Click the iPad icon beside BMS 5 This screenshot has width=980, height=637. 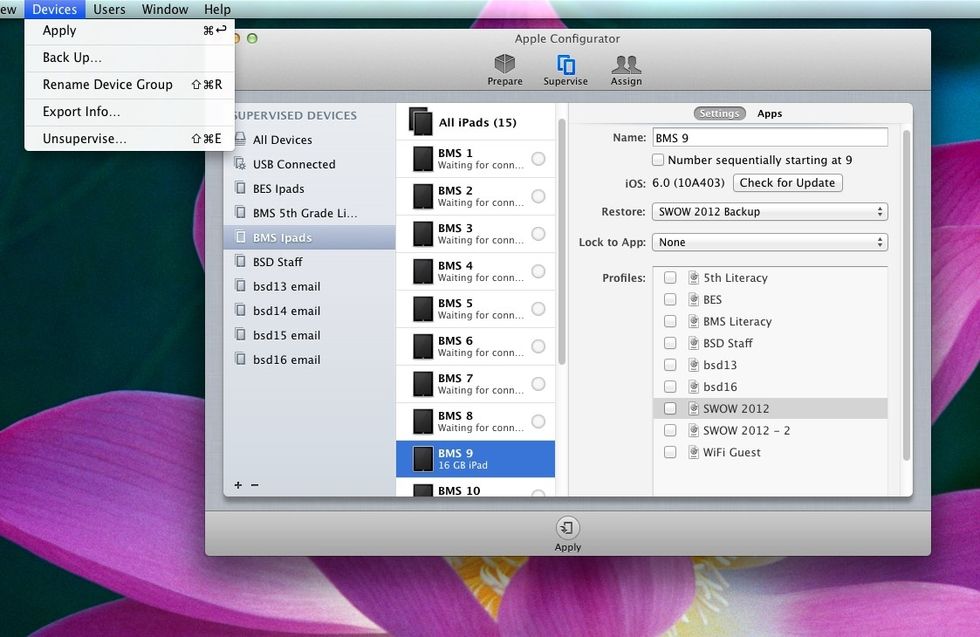tap(423, 309)
